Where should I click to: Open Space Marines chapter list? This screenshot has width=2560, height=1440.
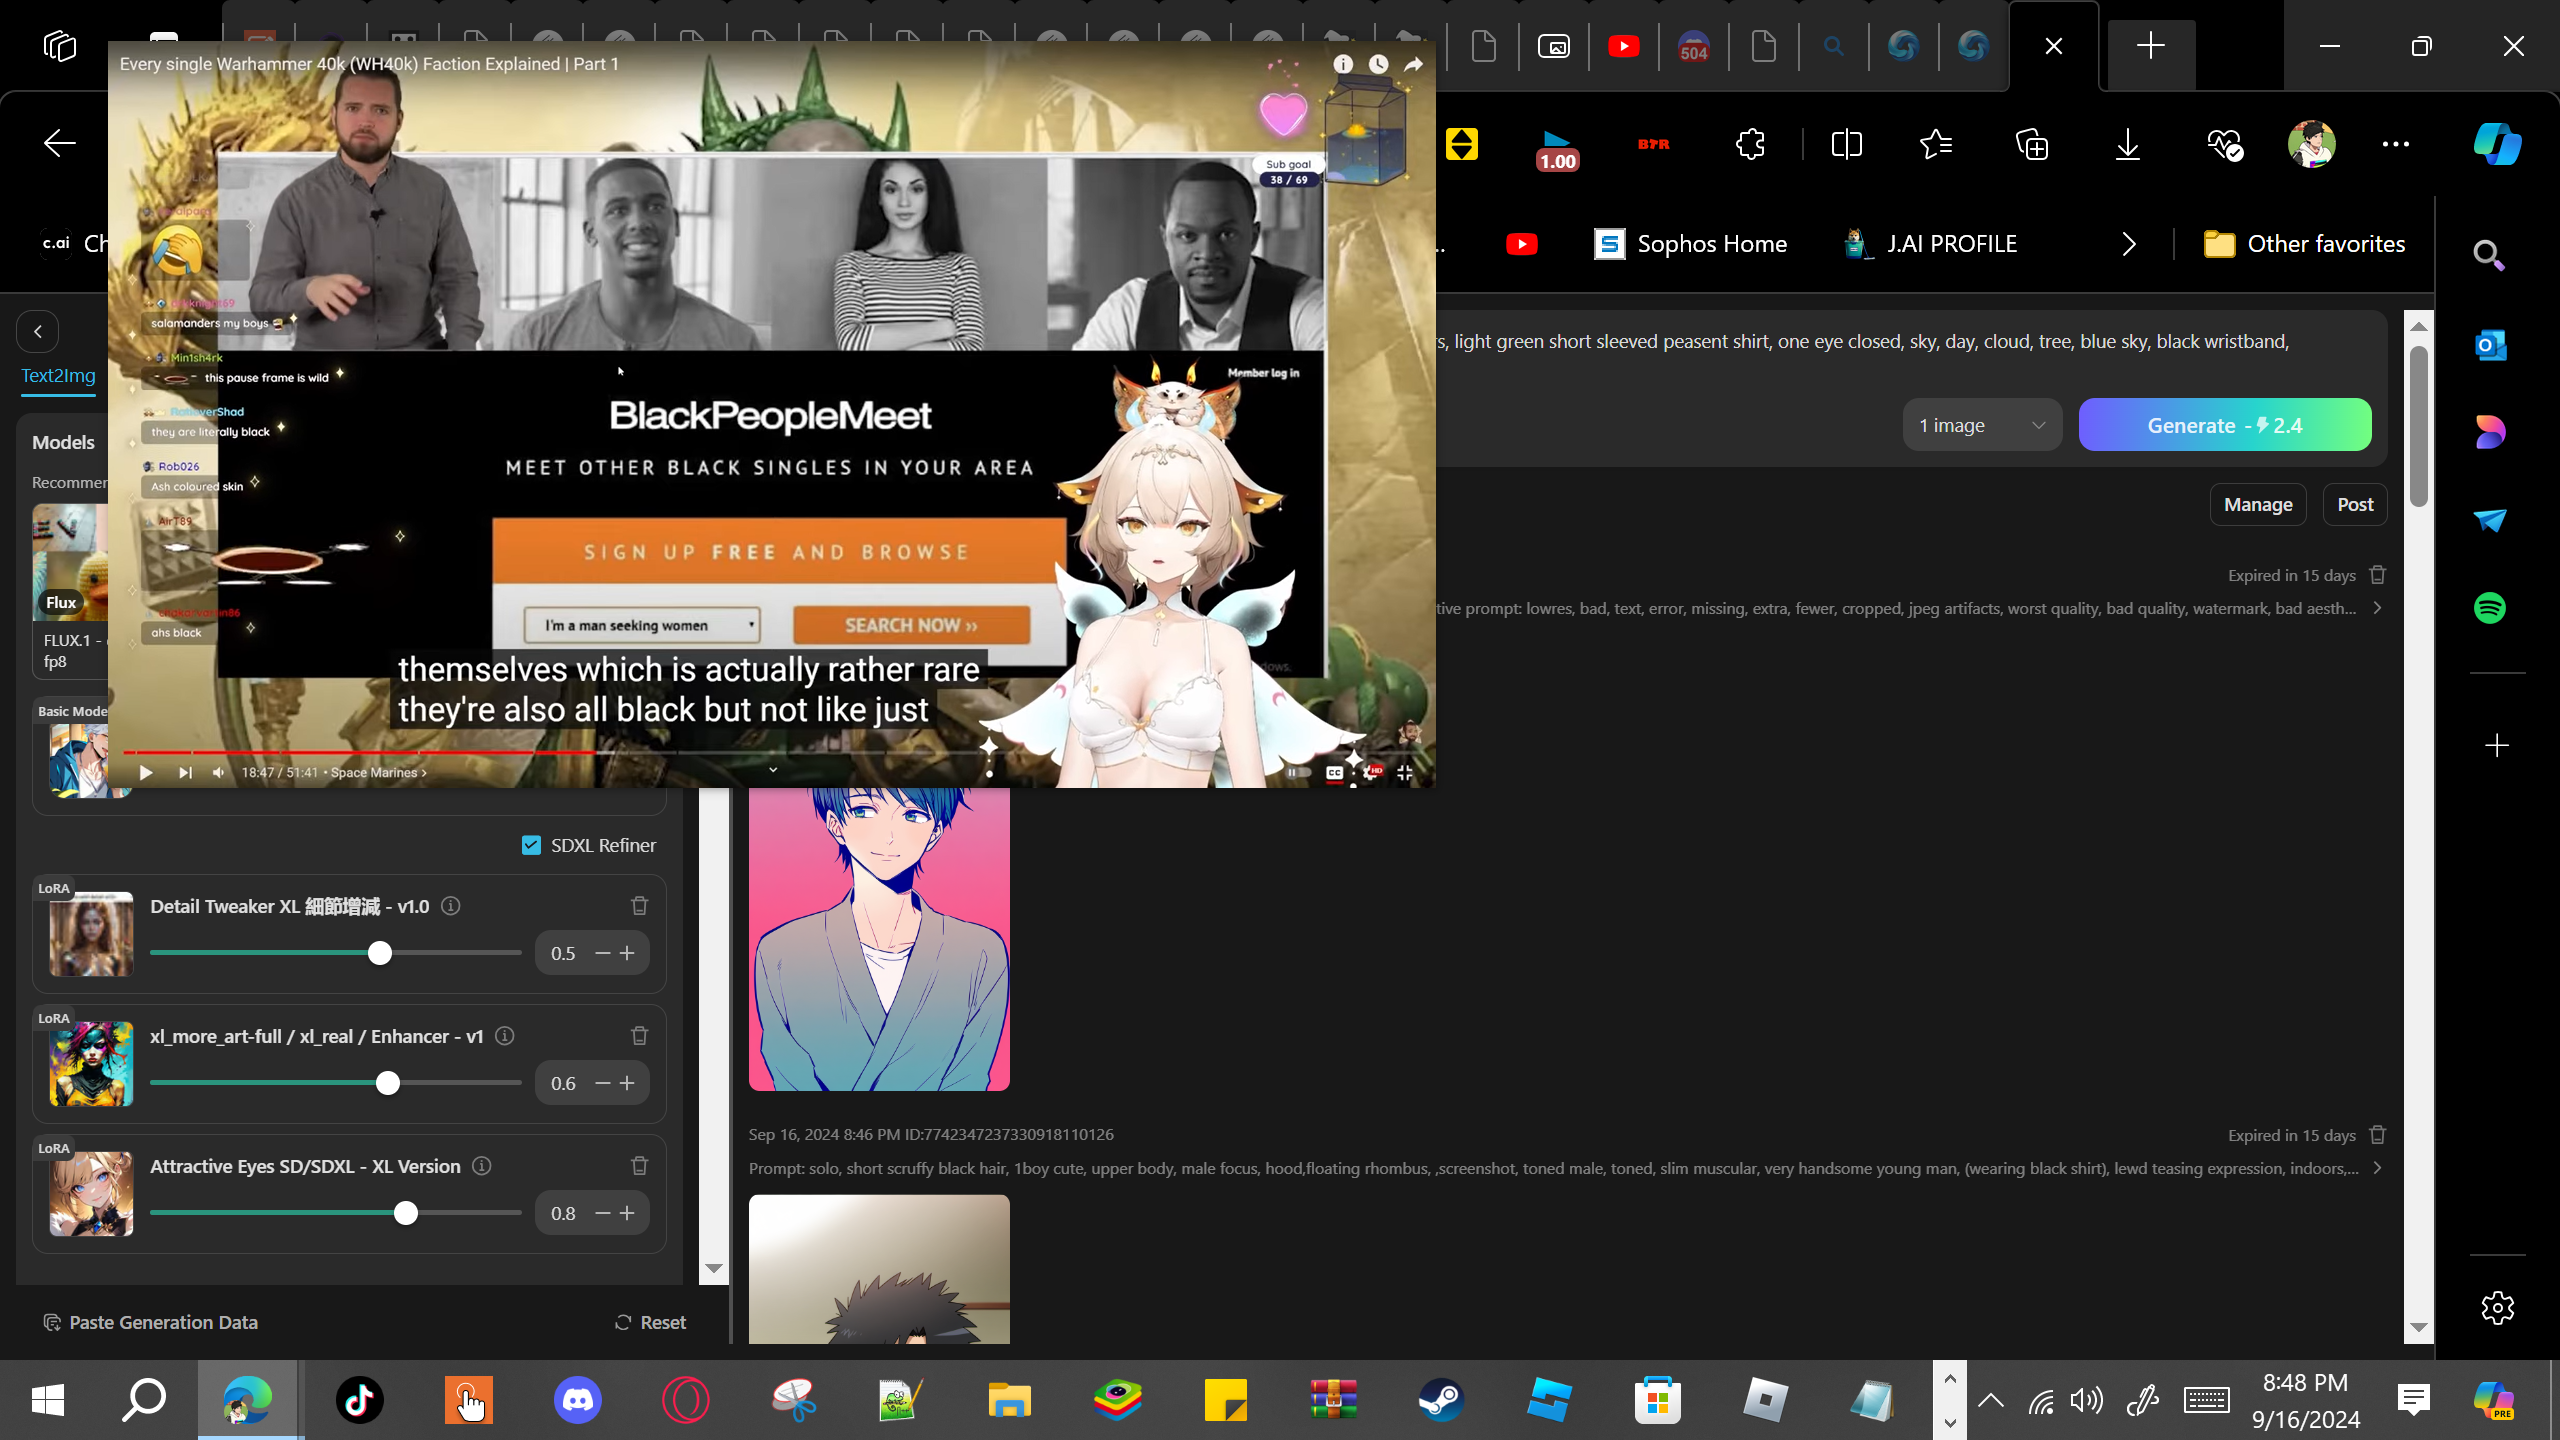pos(378,772)
